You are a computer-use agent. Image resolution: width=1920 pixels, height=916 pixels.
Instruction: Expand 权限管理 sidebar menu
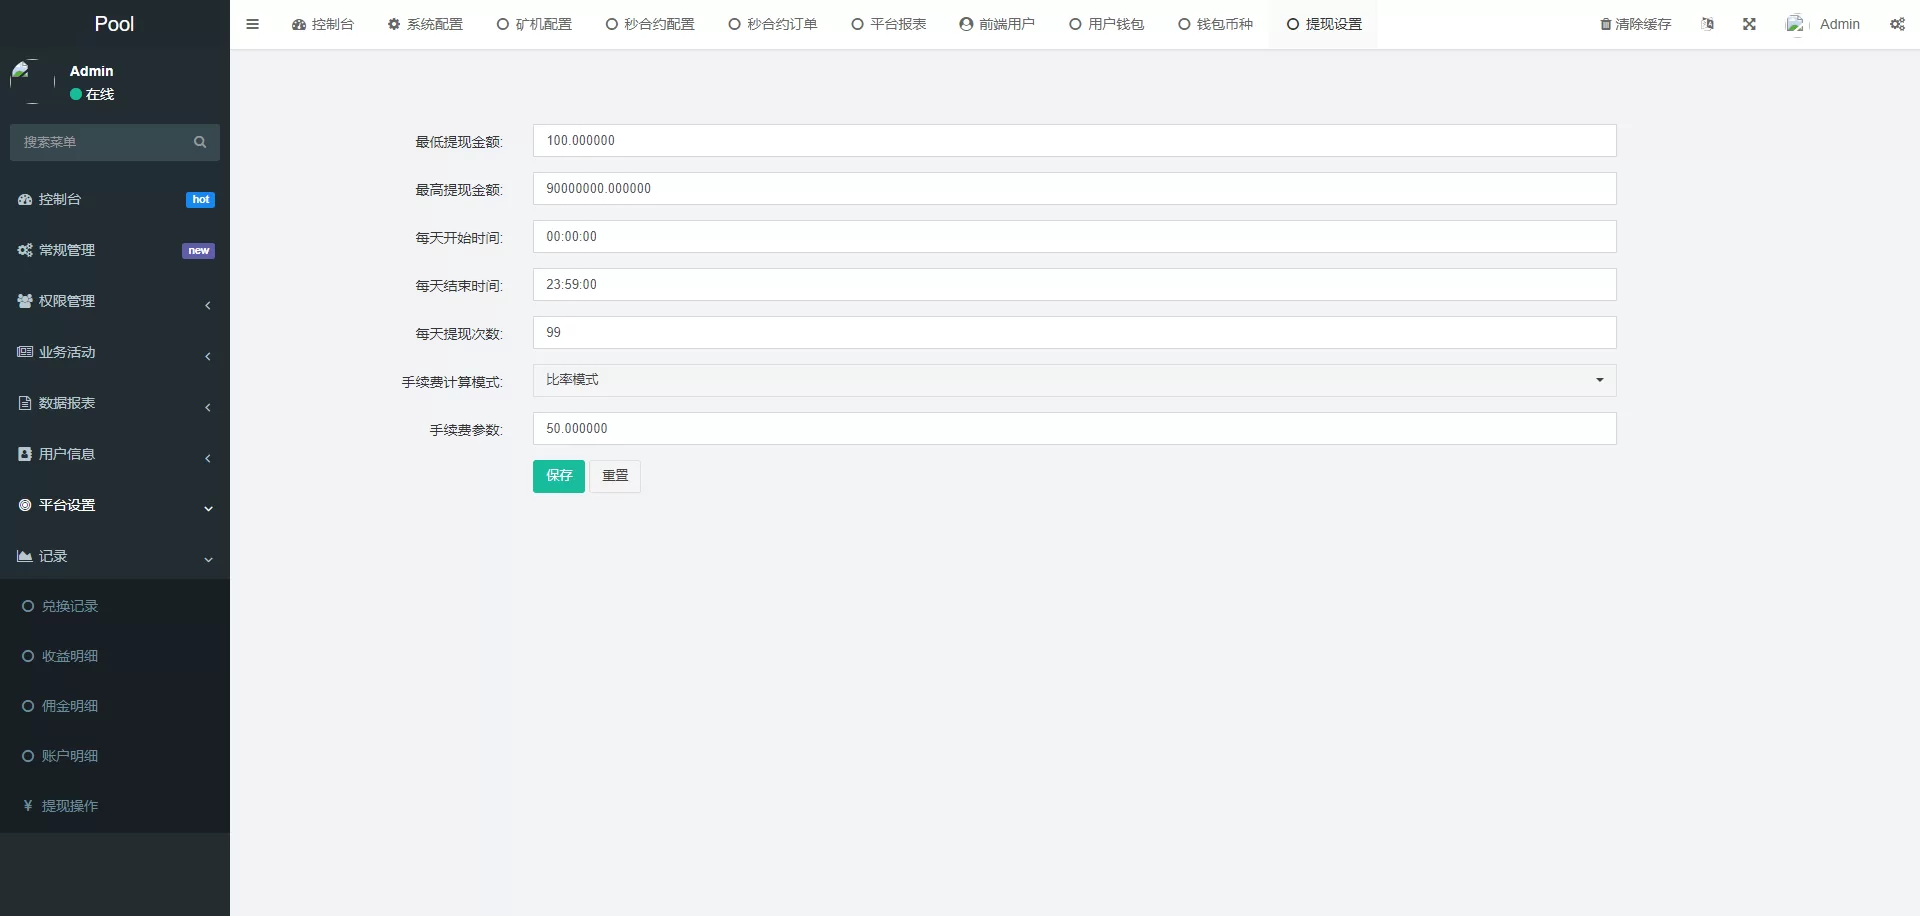[x=115, y=301]
